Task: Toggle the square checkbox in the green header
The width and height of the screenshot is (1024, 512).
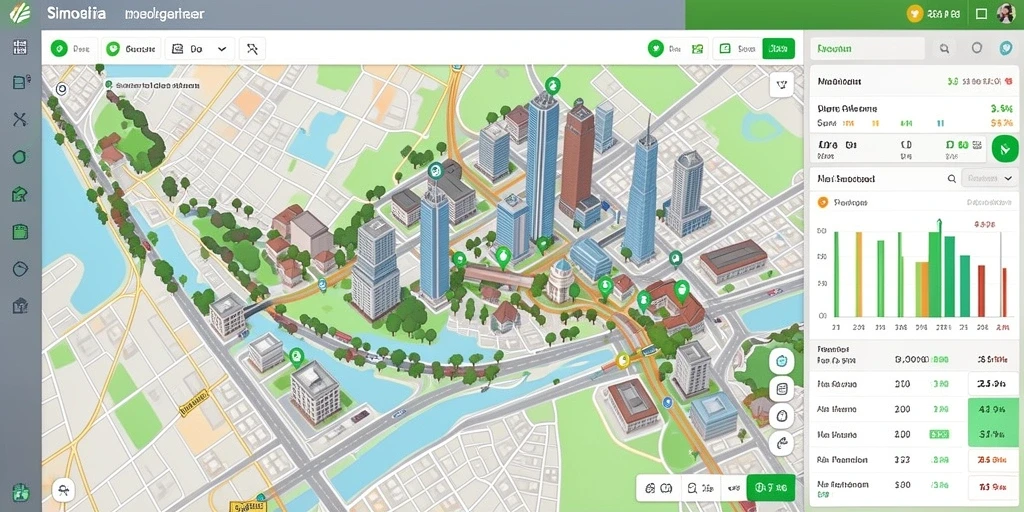Action: (981, 14)
